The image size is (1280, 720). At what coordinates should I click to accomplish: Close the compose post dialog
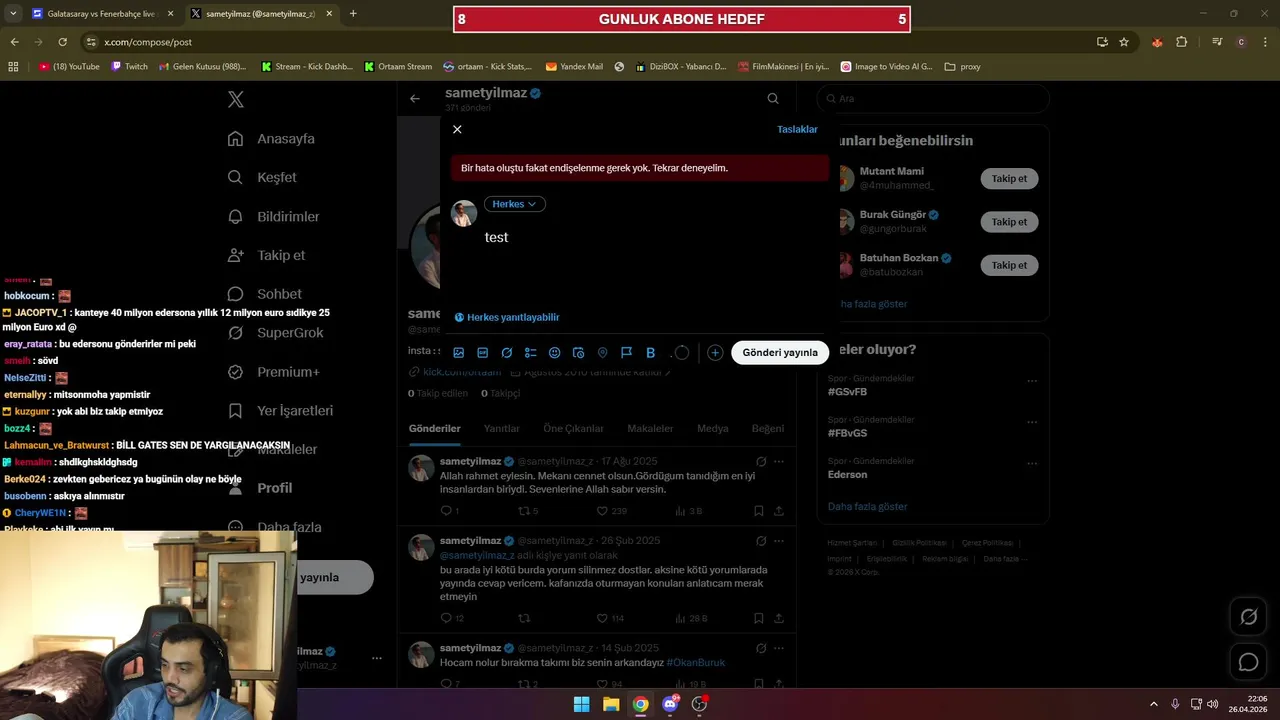tap(457, 129)
